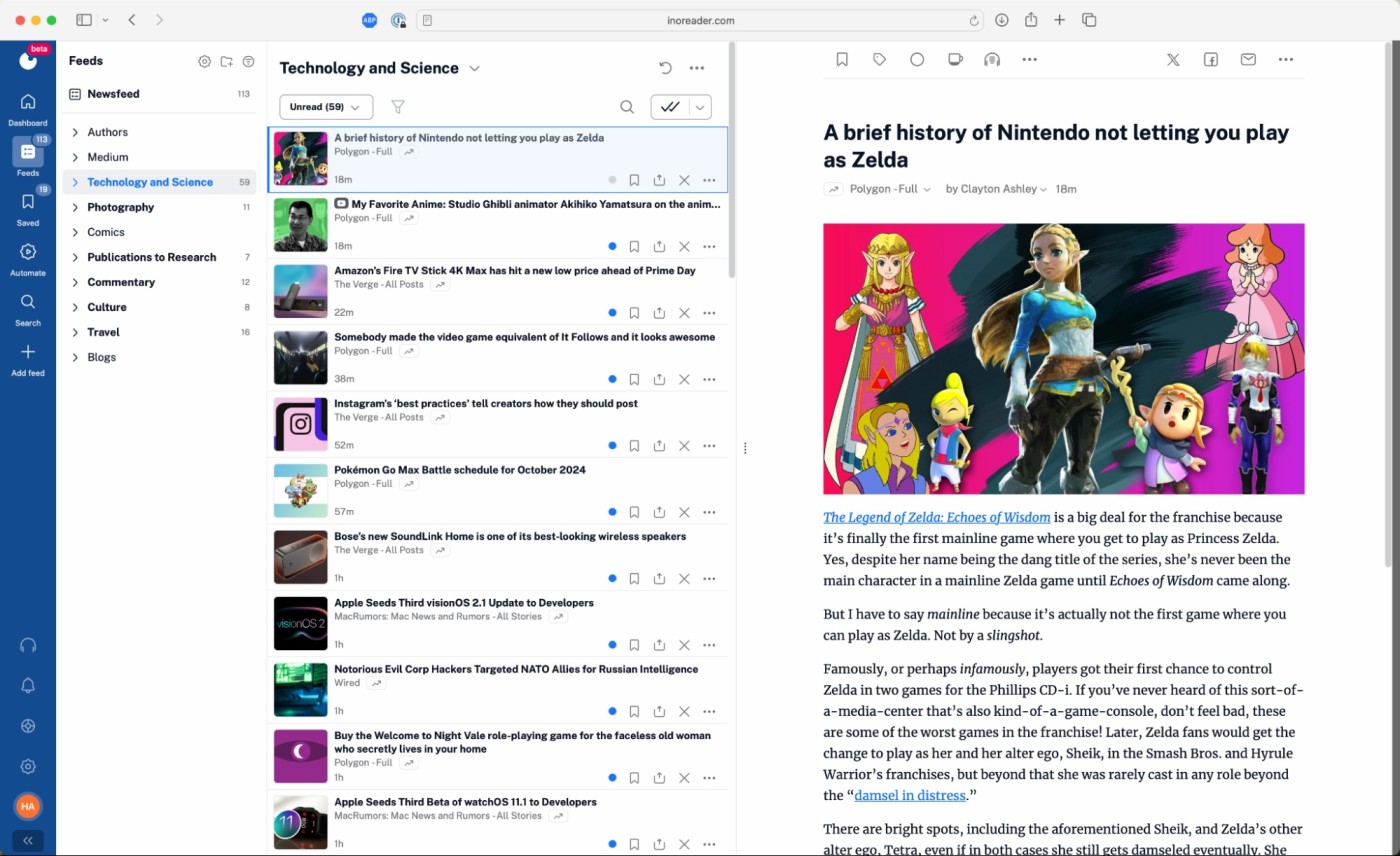The width and height of the screenshot is (1400, 856).
Task: Expand the Publications to Research folder chevron
Action: tap(75, 257)
